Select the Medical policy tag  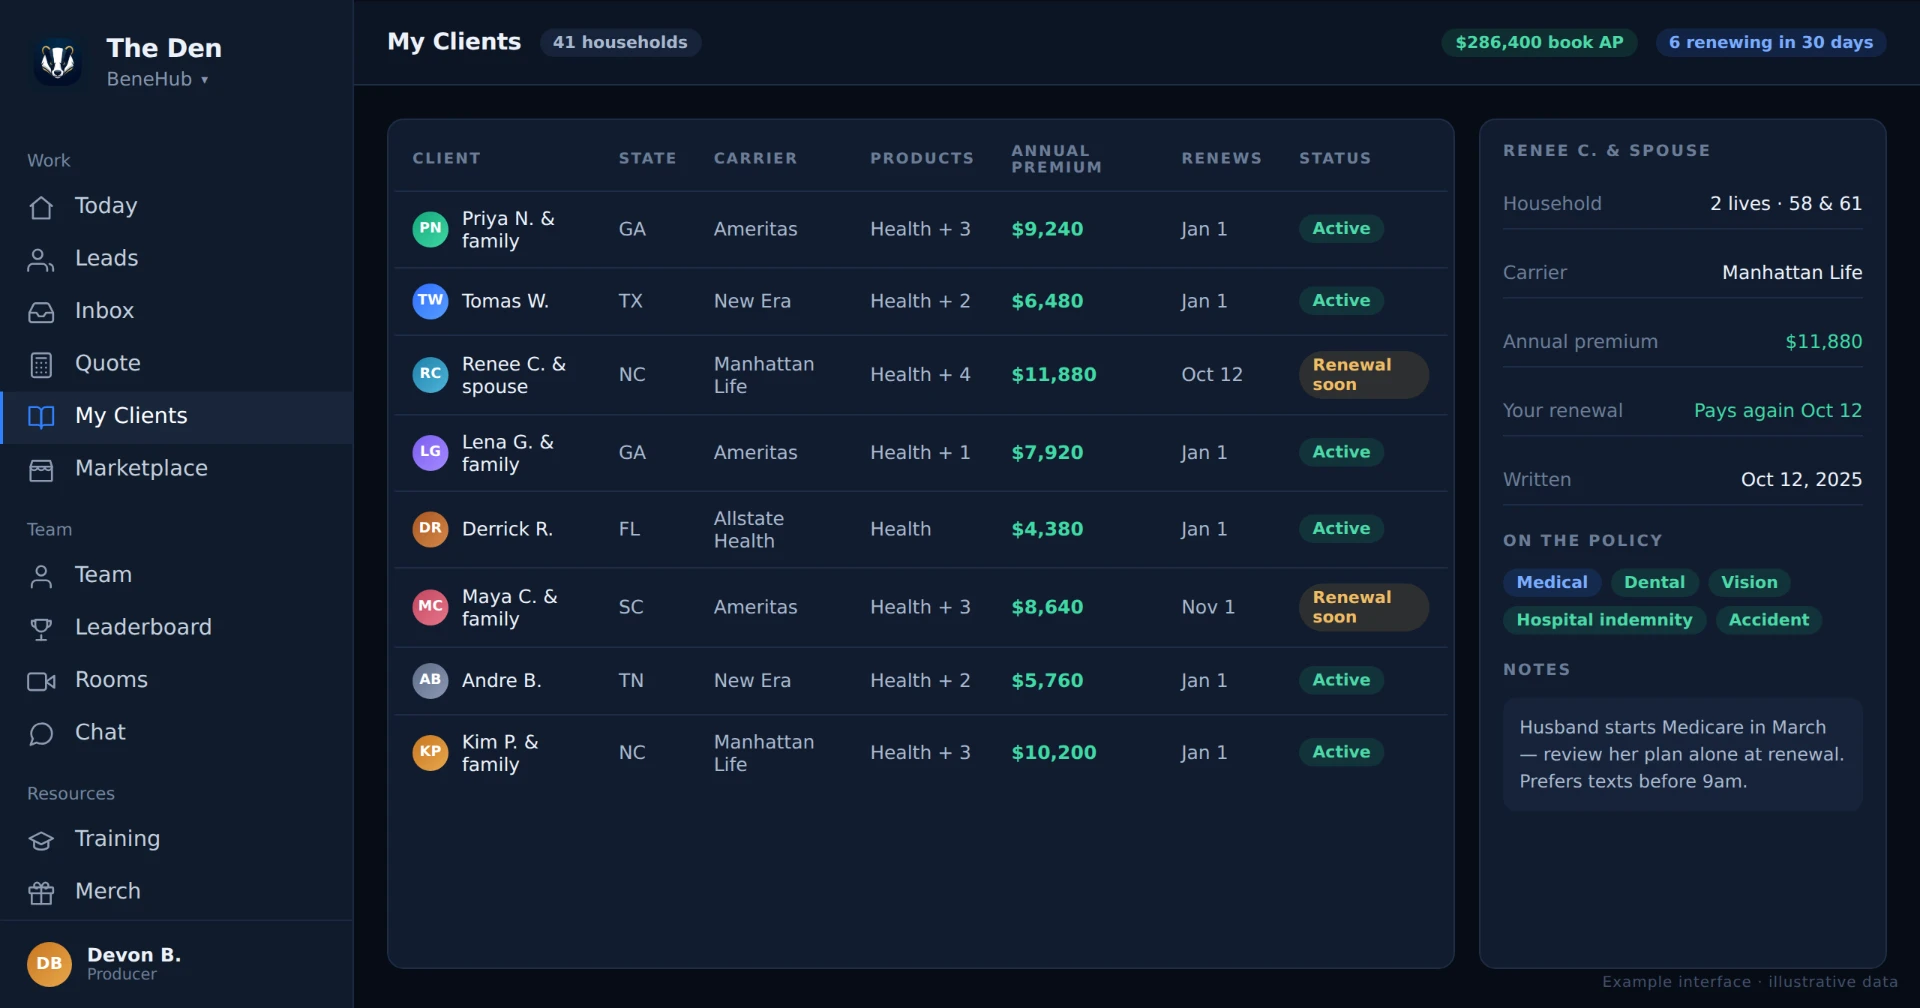[1551, 582]
